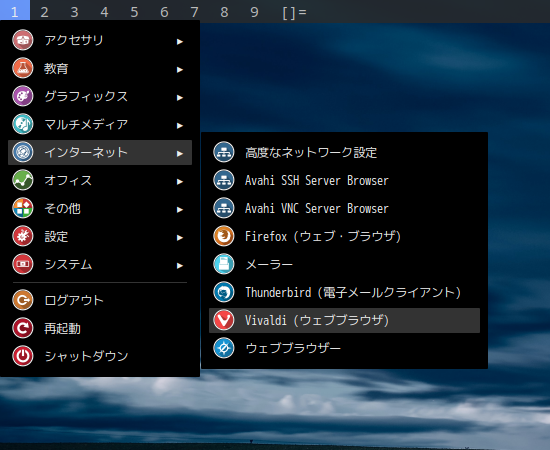This screenshot has height=450, width=550.
Task: Click the ウェブブラウザー compass icon
Action: pos(224,348)
